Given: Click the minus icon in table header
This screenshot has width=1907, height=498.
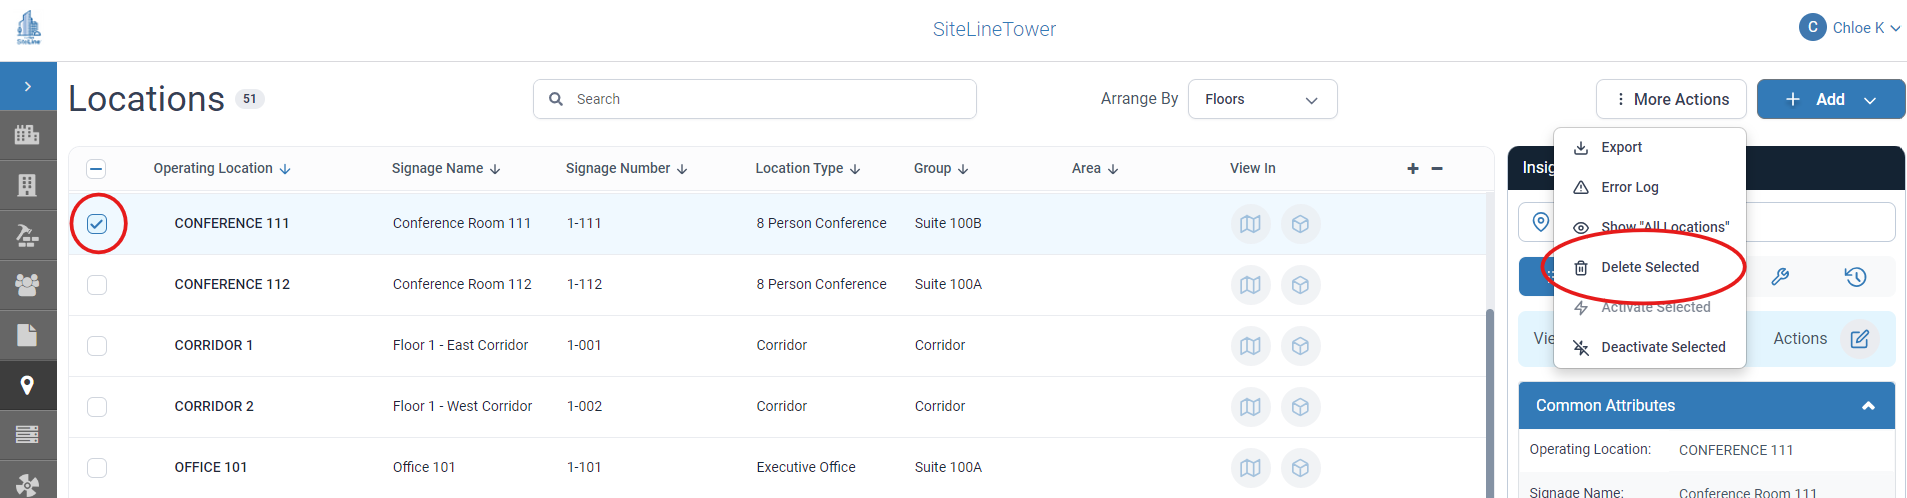Looking at the screenshot, I should pos(1437,169).
